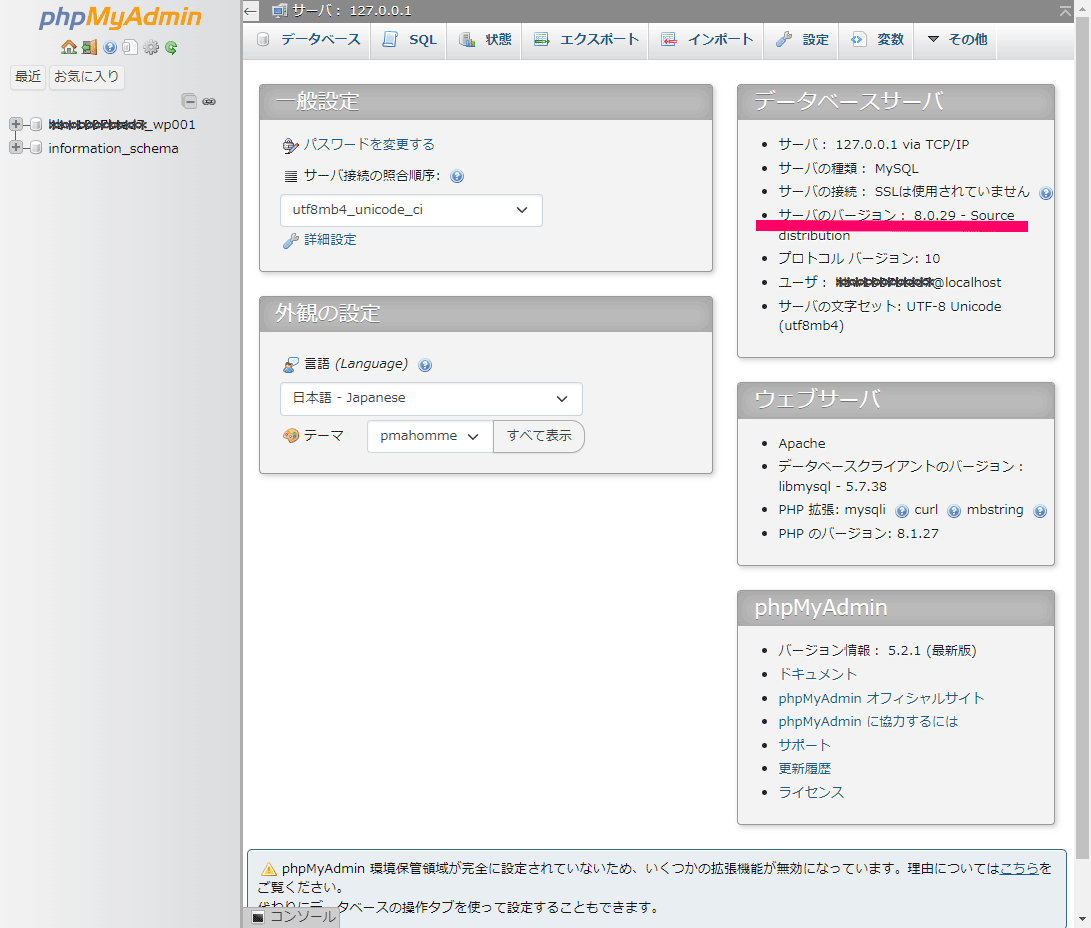Open the コンソール console bar
Screen dimensions: 1091x928
[x=294, y=916]
